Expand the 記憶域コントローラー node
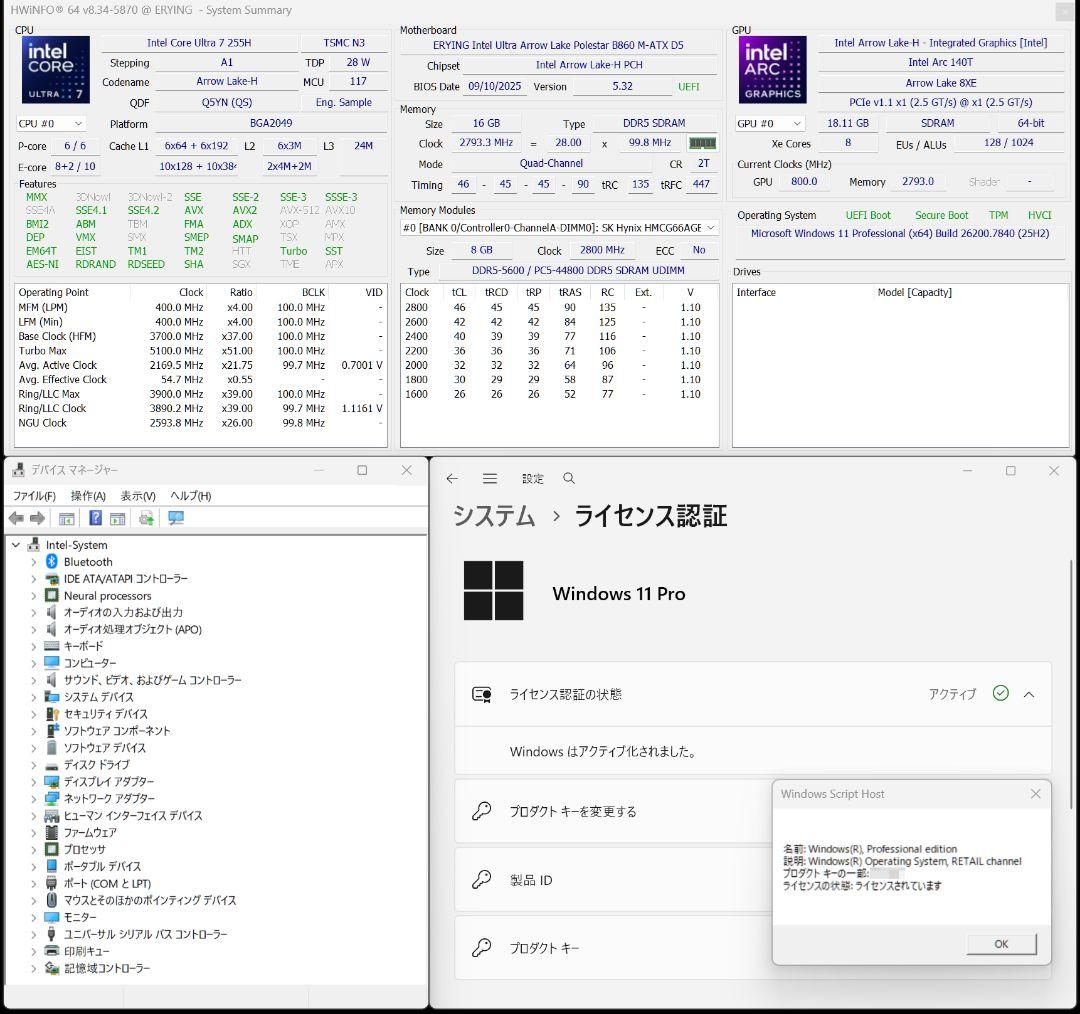 (34, 968)
